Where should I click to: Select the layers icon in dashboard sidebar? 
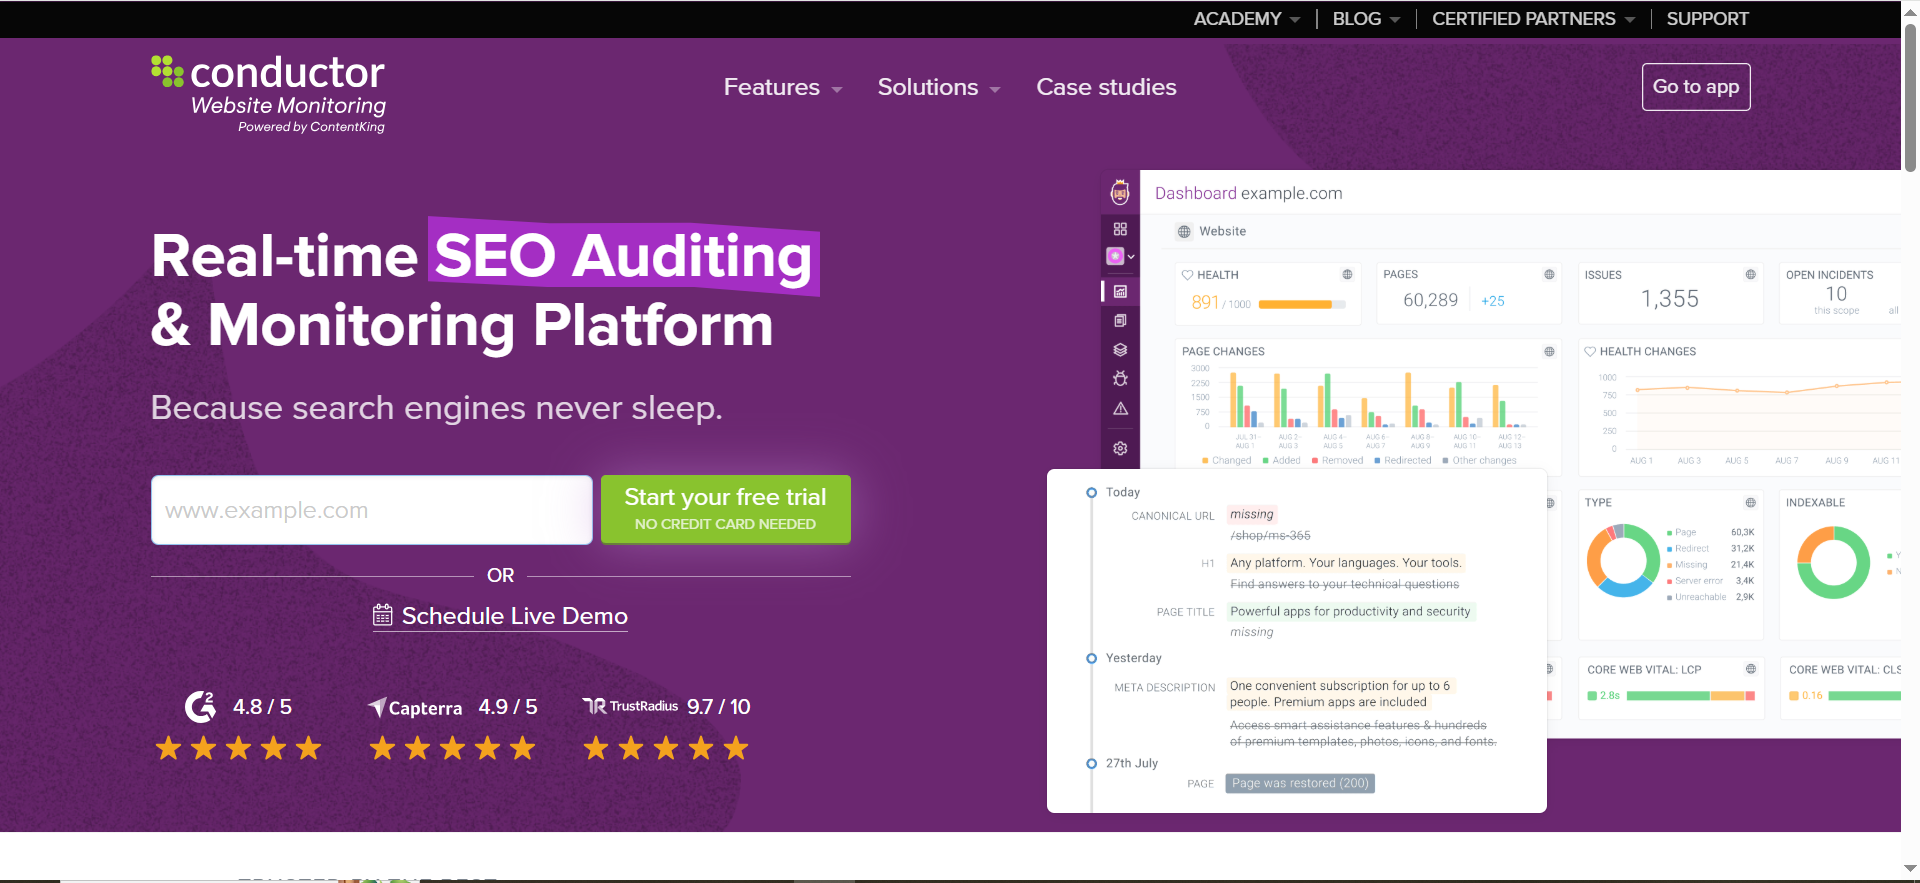(x=1120, y=350)
